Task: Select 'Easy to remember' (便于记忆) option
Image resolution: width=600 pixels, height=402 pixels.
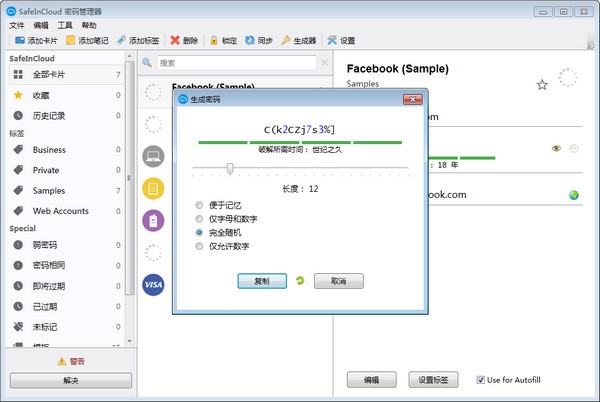Action: tap(199, 205)
